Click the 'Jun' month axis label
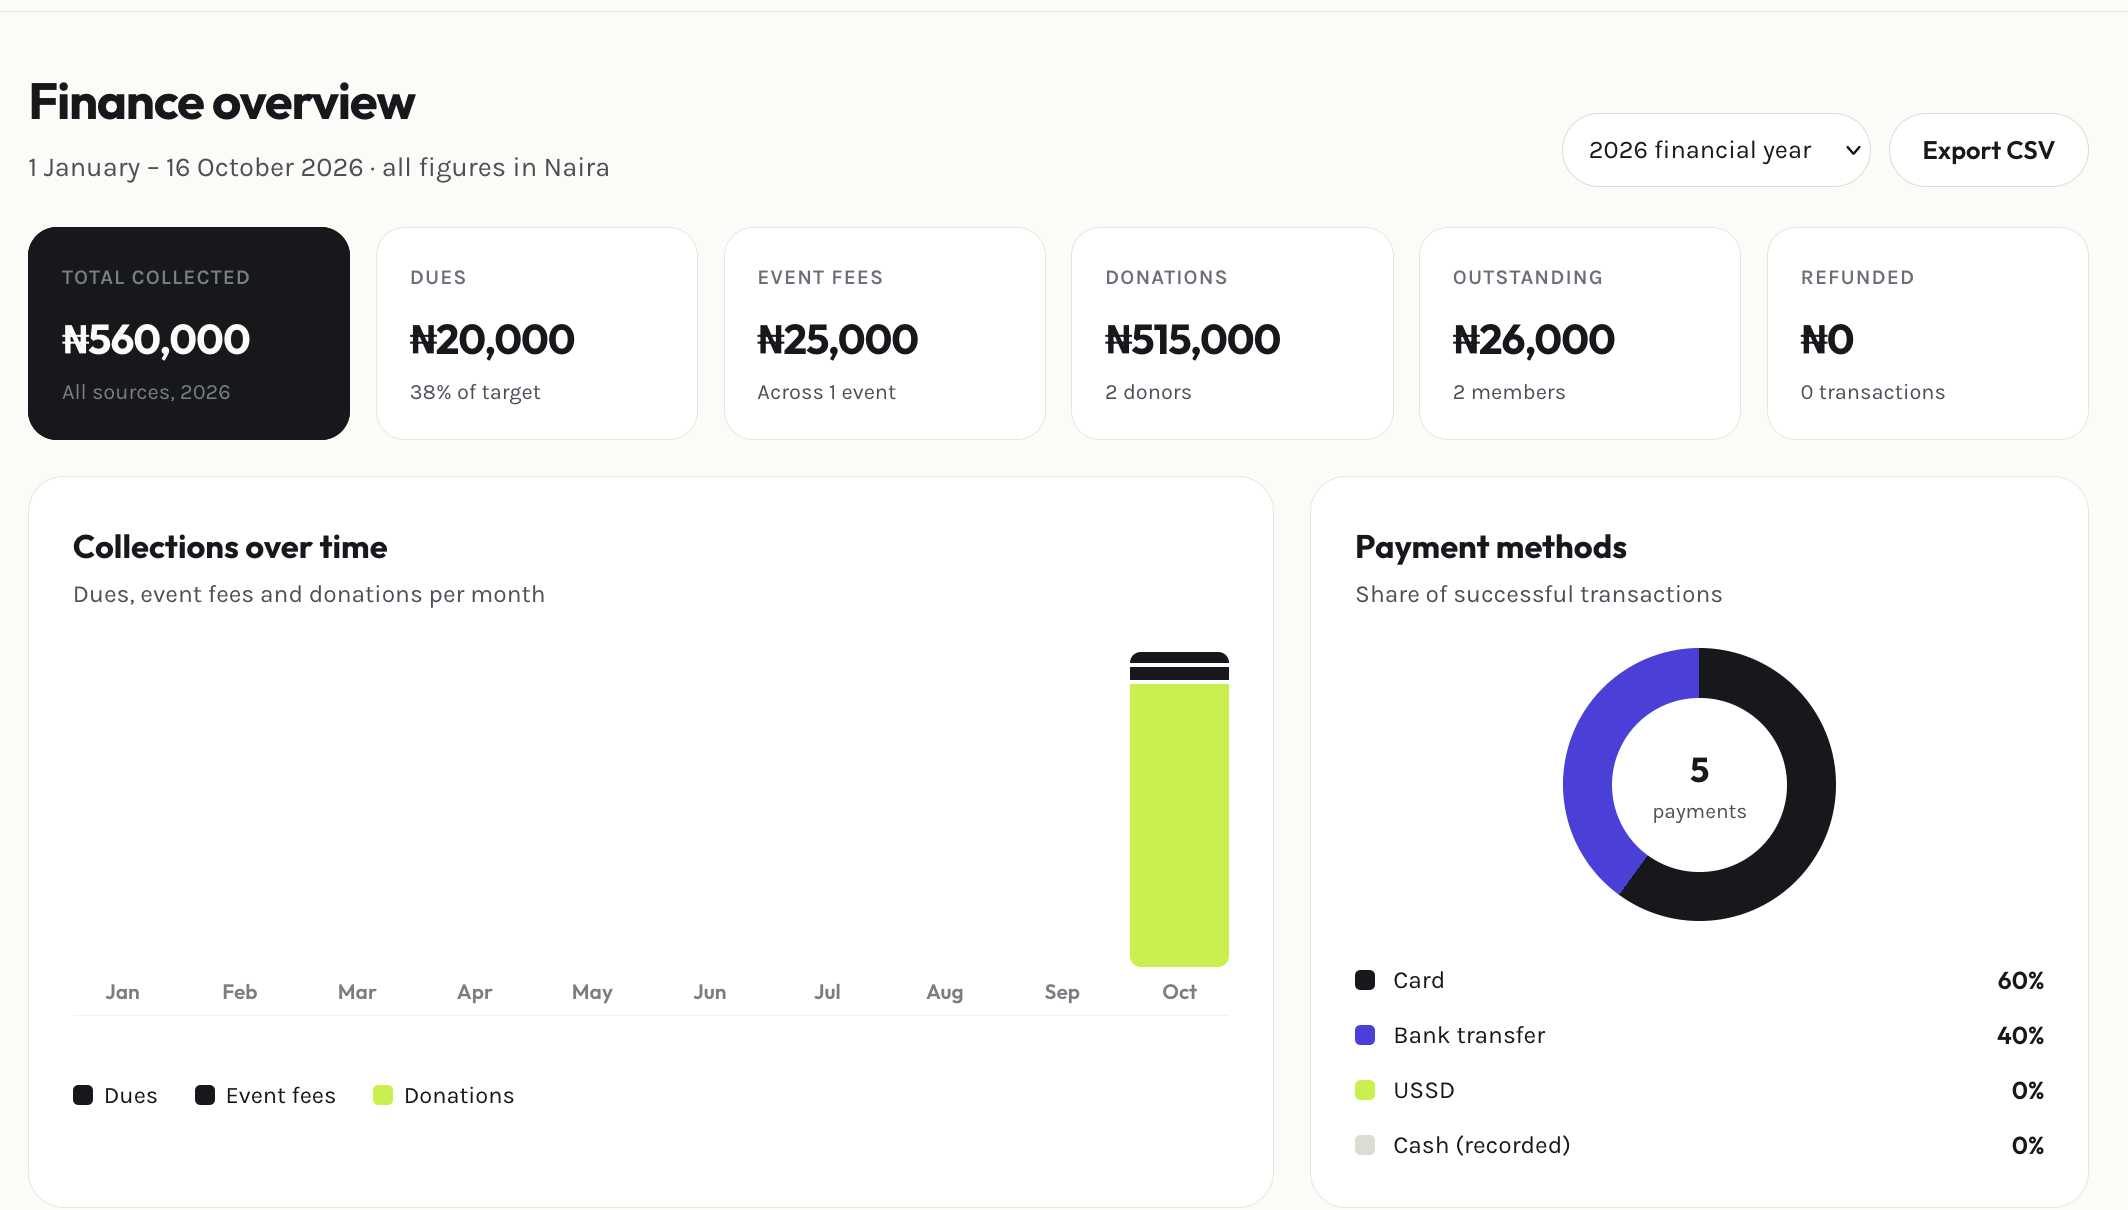The image size is (2128, 1210). coord(710,992)
